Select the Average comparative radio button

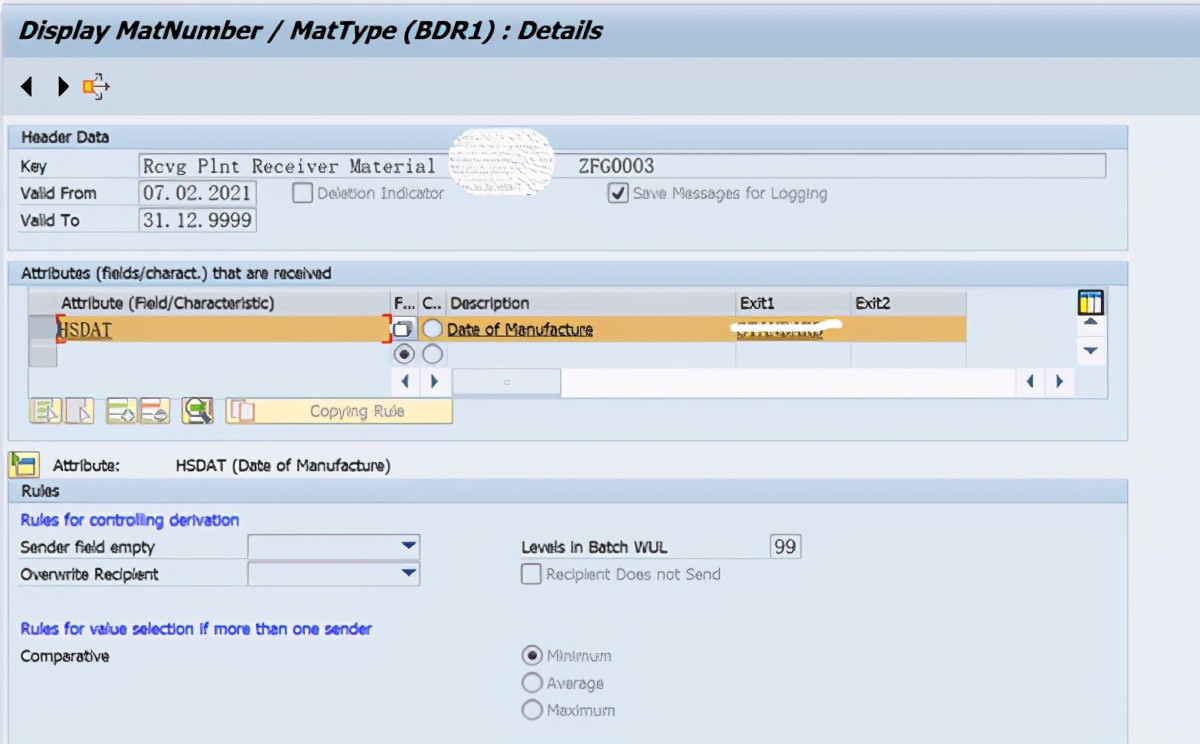pyautogui.click(x=531, y=683)
